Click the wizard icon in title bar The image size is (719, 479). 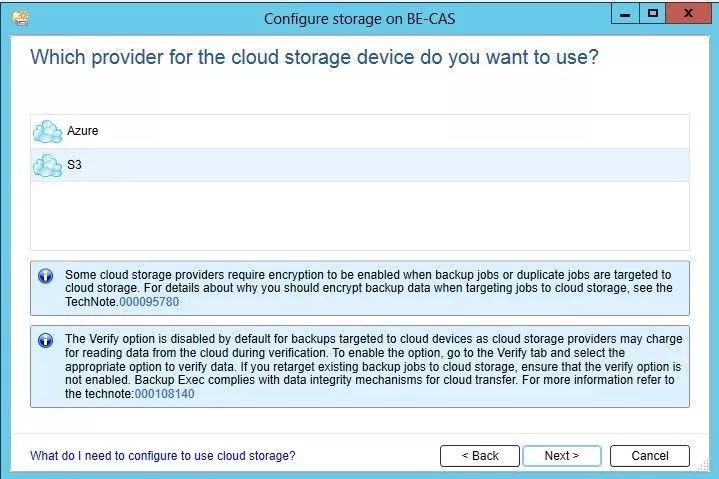(x=19, y=18)
